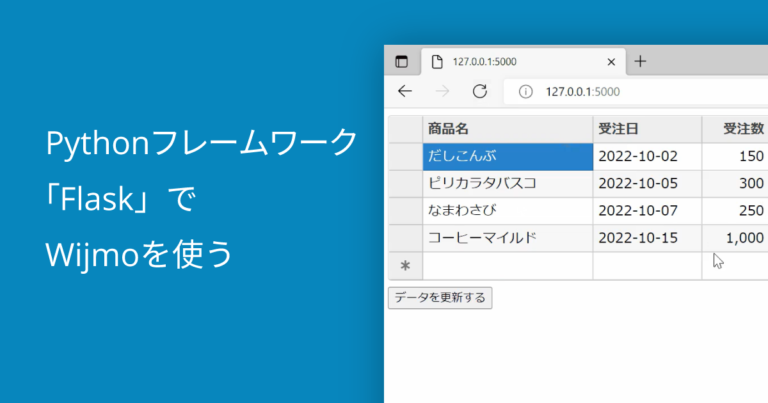Screen dimensions: 768x403
Task: Click the grid's top-left select-all corner cell
Action: point(406,129)
